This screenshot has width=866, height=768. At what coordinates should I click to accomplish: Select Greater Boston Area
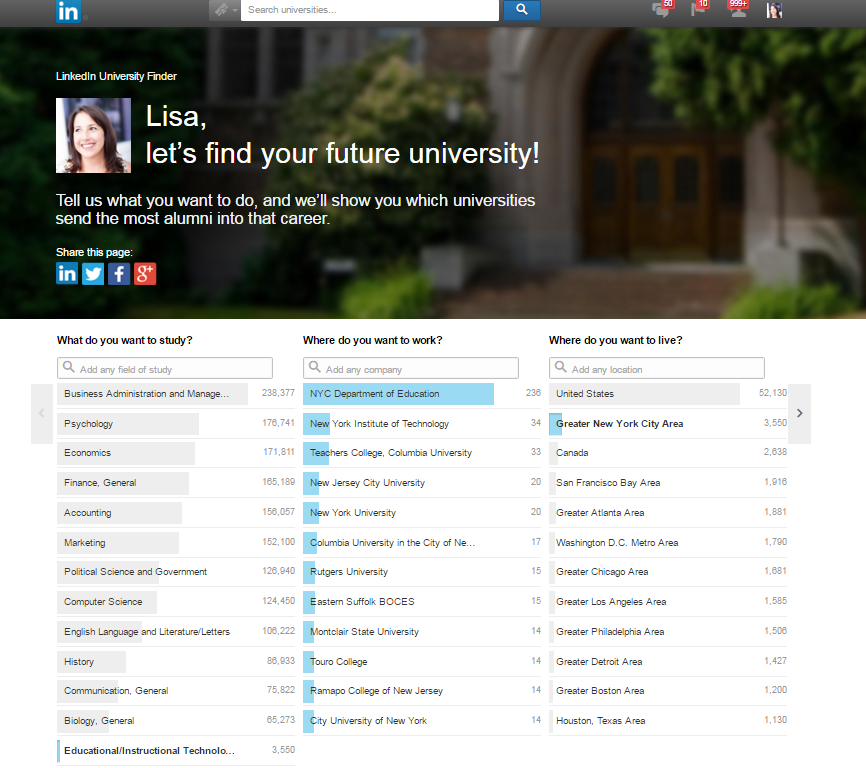[x=668, y=691]
